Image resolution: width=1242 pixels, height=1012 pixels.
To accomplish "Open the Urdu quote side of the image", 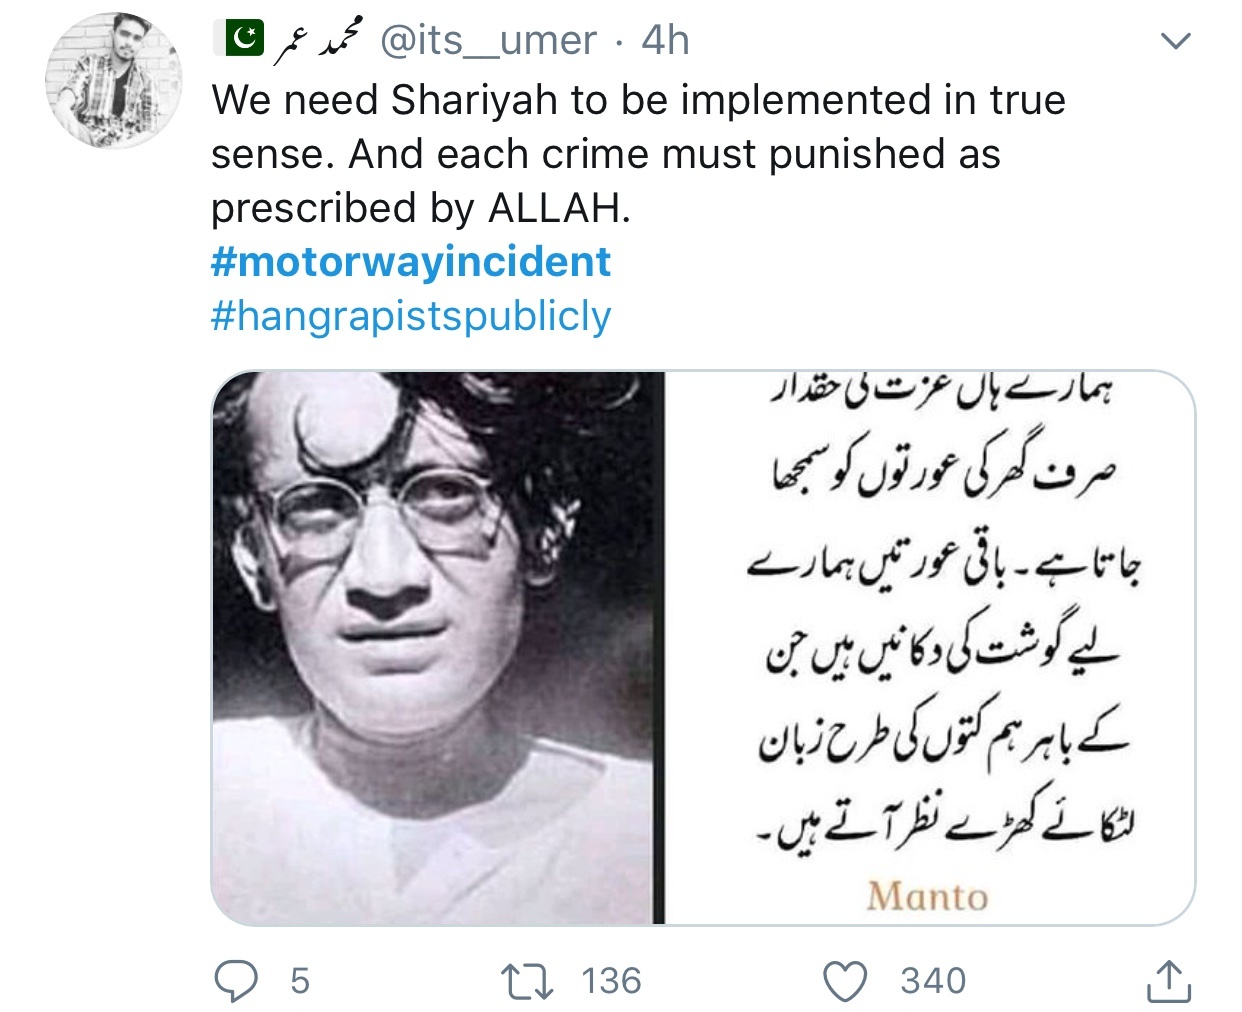I will pyautogui.click(x=930, y=647).
